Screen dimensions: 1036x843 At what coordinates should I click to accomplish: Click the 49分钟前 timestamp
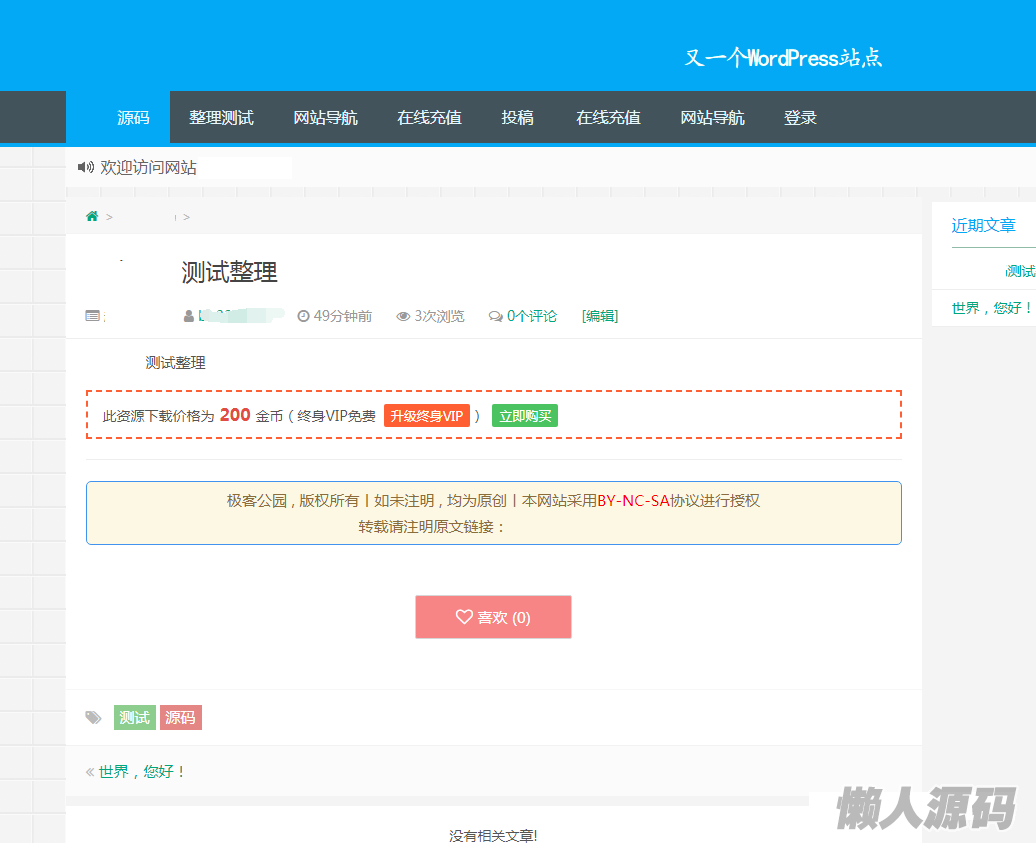click(342, 316)
